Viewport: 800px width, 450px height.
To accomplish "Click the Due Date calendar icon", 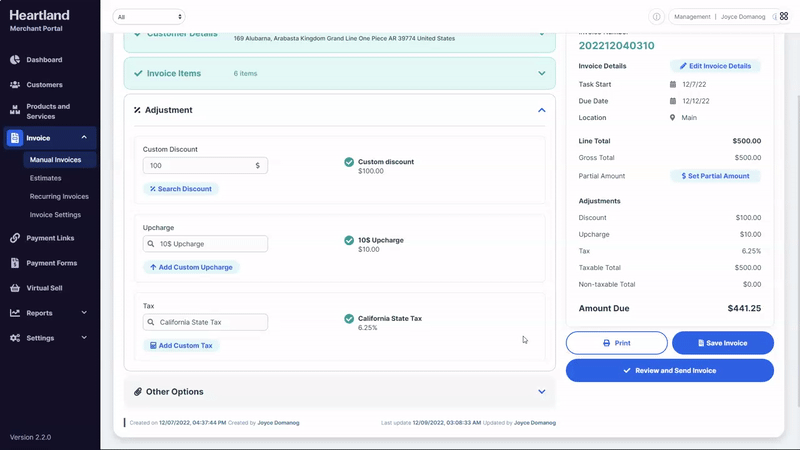I will tap(672, 101).
